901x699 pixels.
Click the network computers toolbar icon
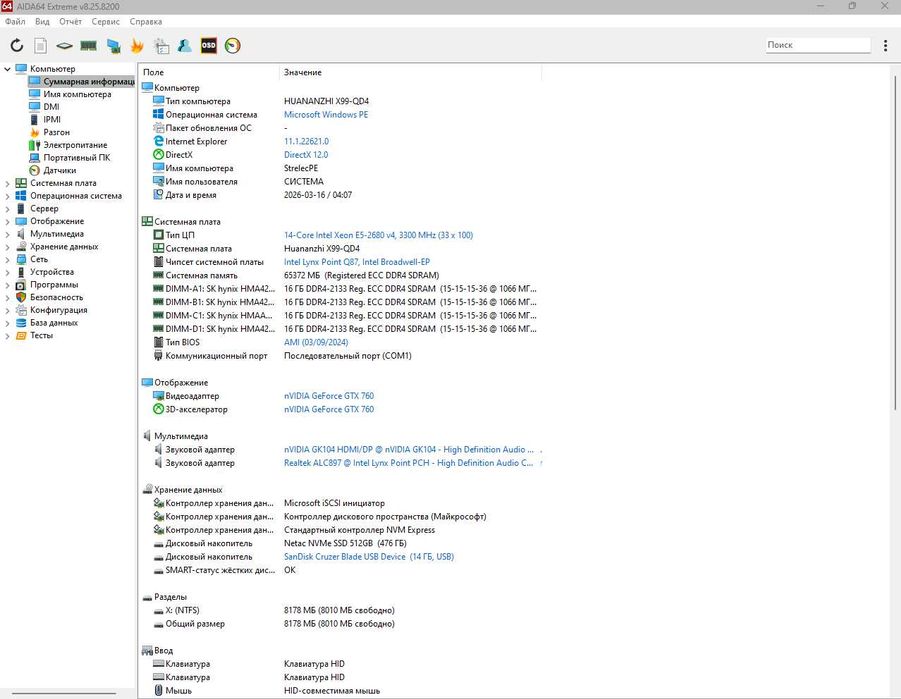(113, 45)
